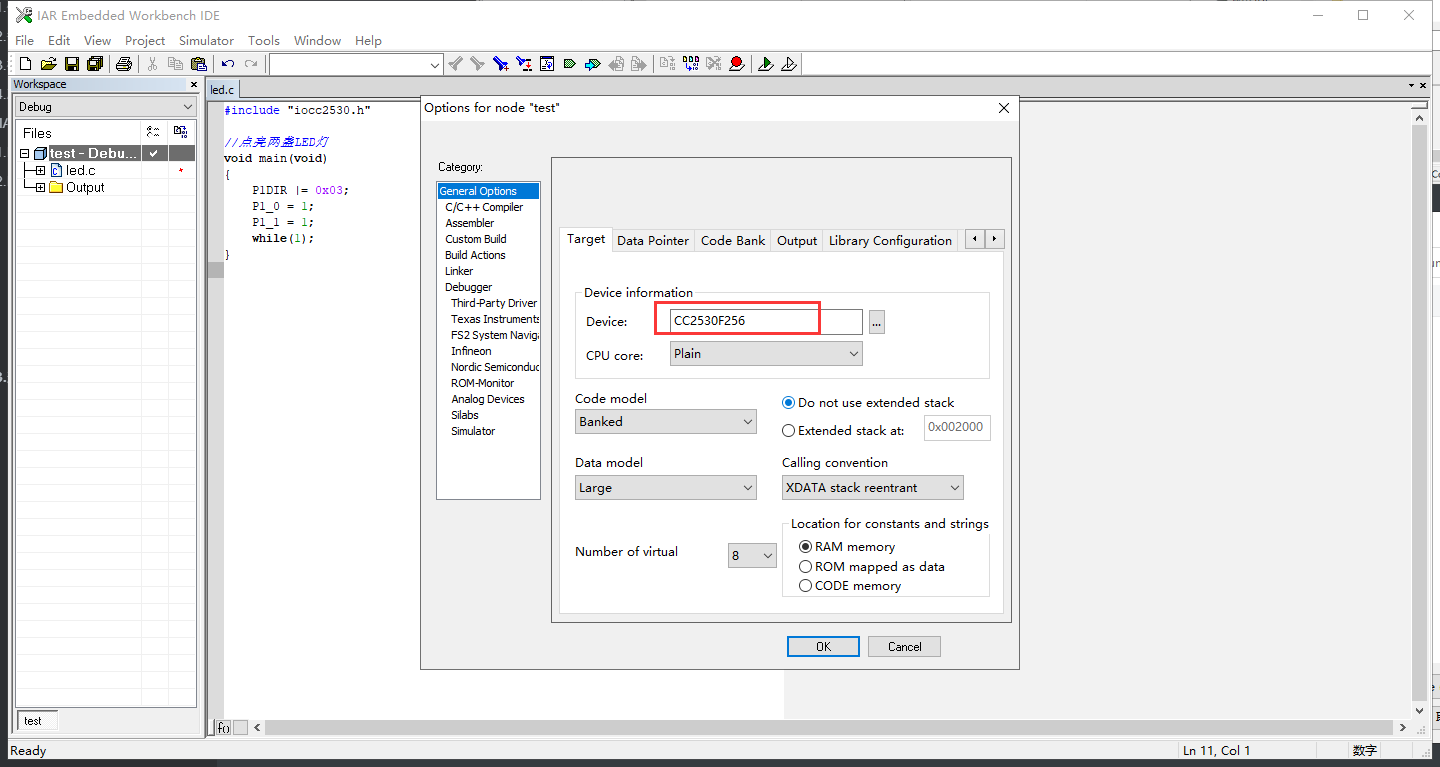
Task: Open the Tools menu
Action: coord(264,40)
